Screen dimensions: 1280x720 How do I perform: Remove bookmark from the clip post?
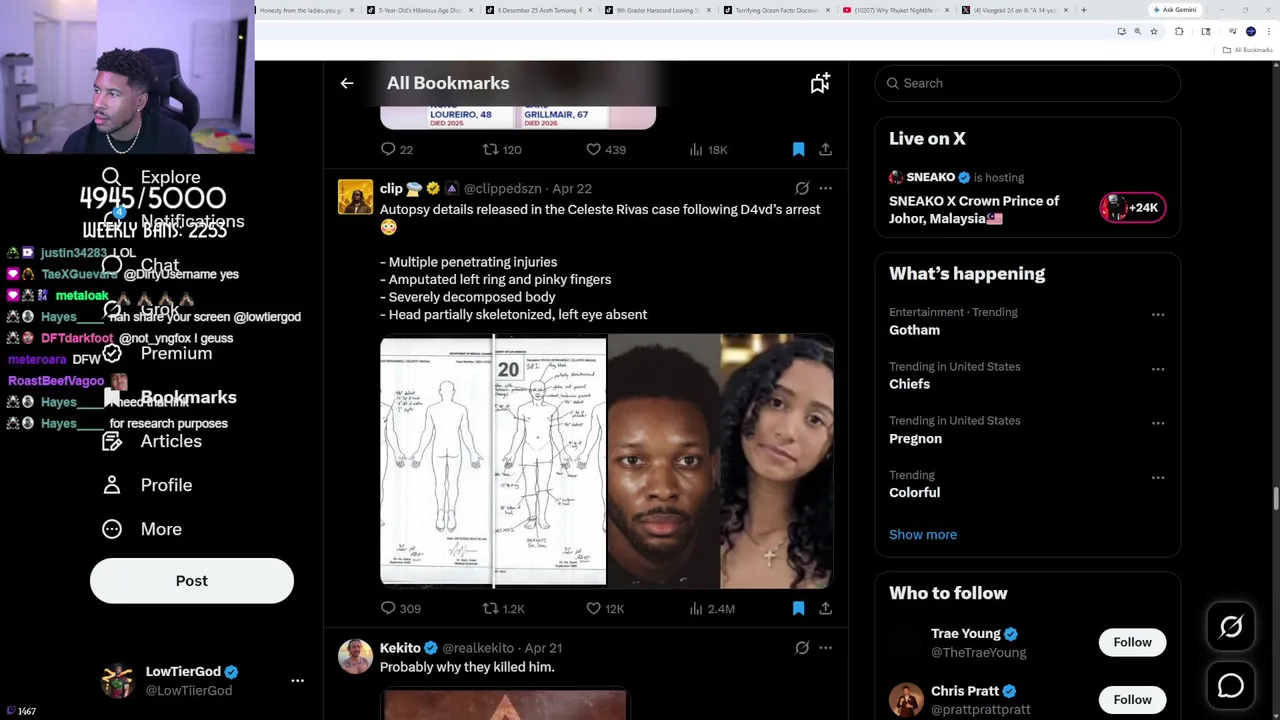point(798,608)
